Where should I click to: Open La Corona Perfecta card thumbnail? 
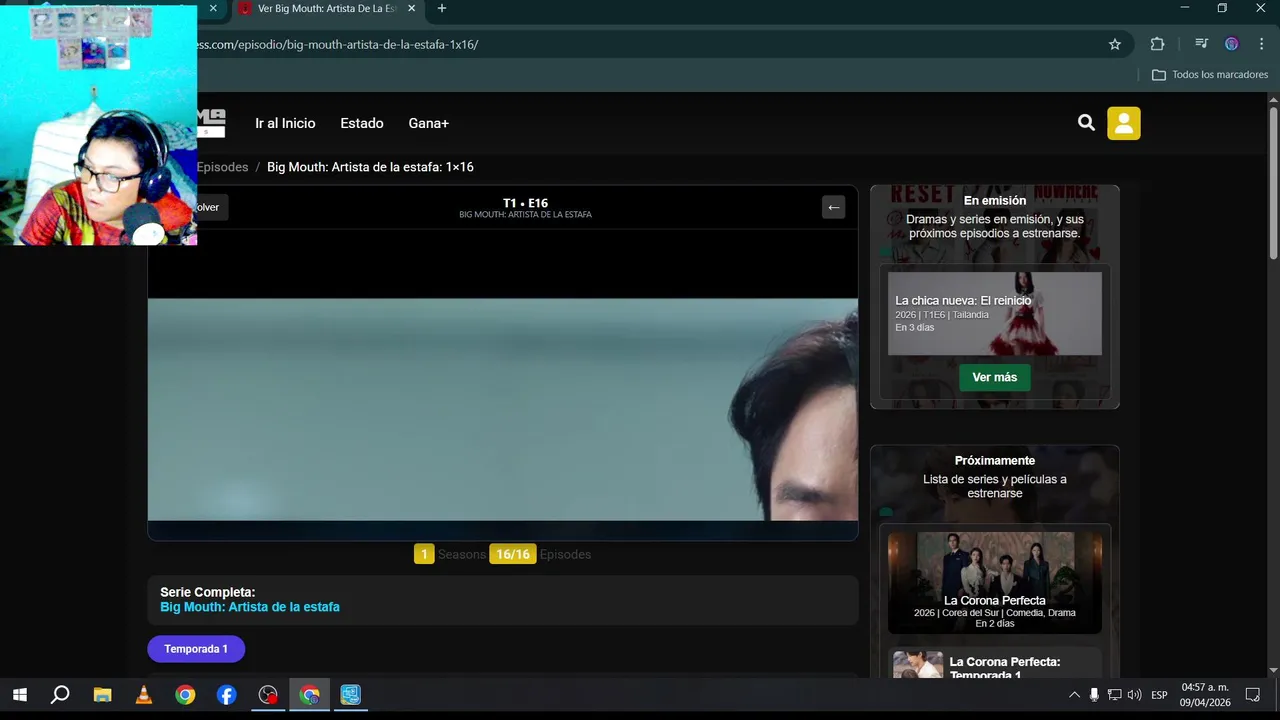(x=995, y=582)
